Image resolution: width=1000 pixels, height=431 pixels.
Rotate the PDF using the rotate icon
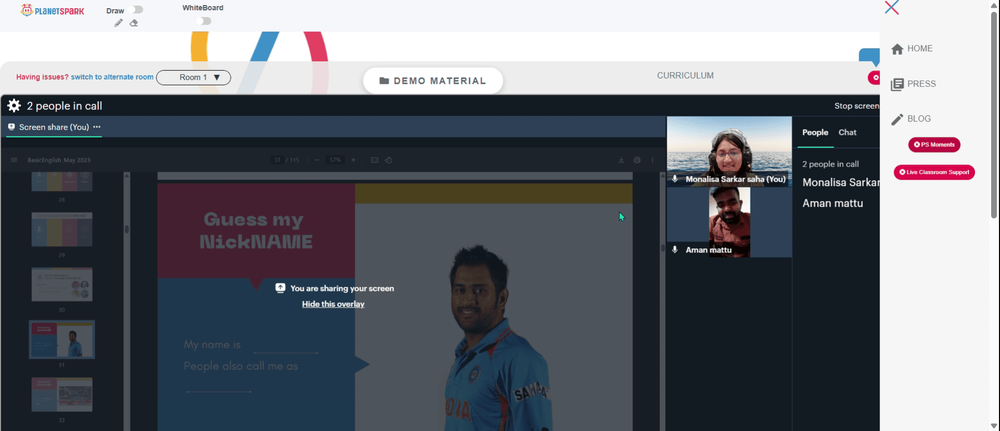coord(388,160)
